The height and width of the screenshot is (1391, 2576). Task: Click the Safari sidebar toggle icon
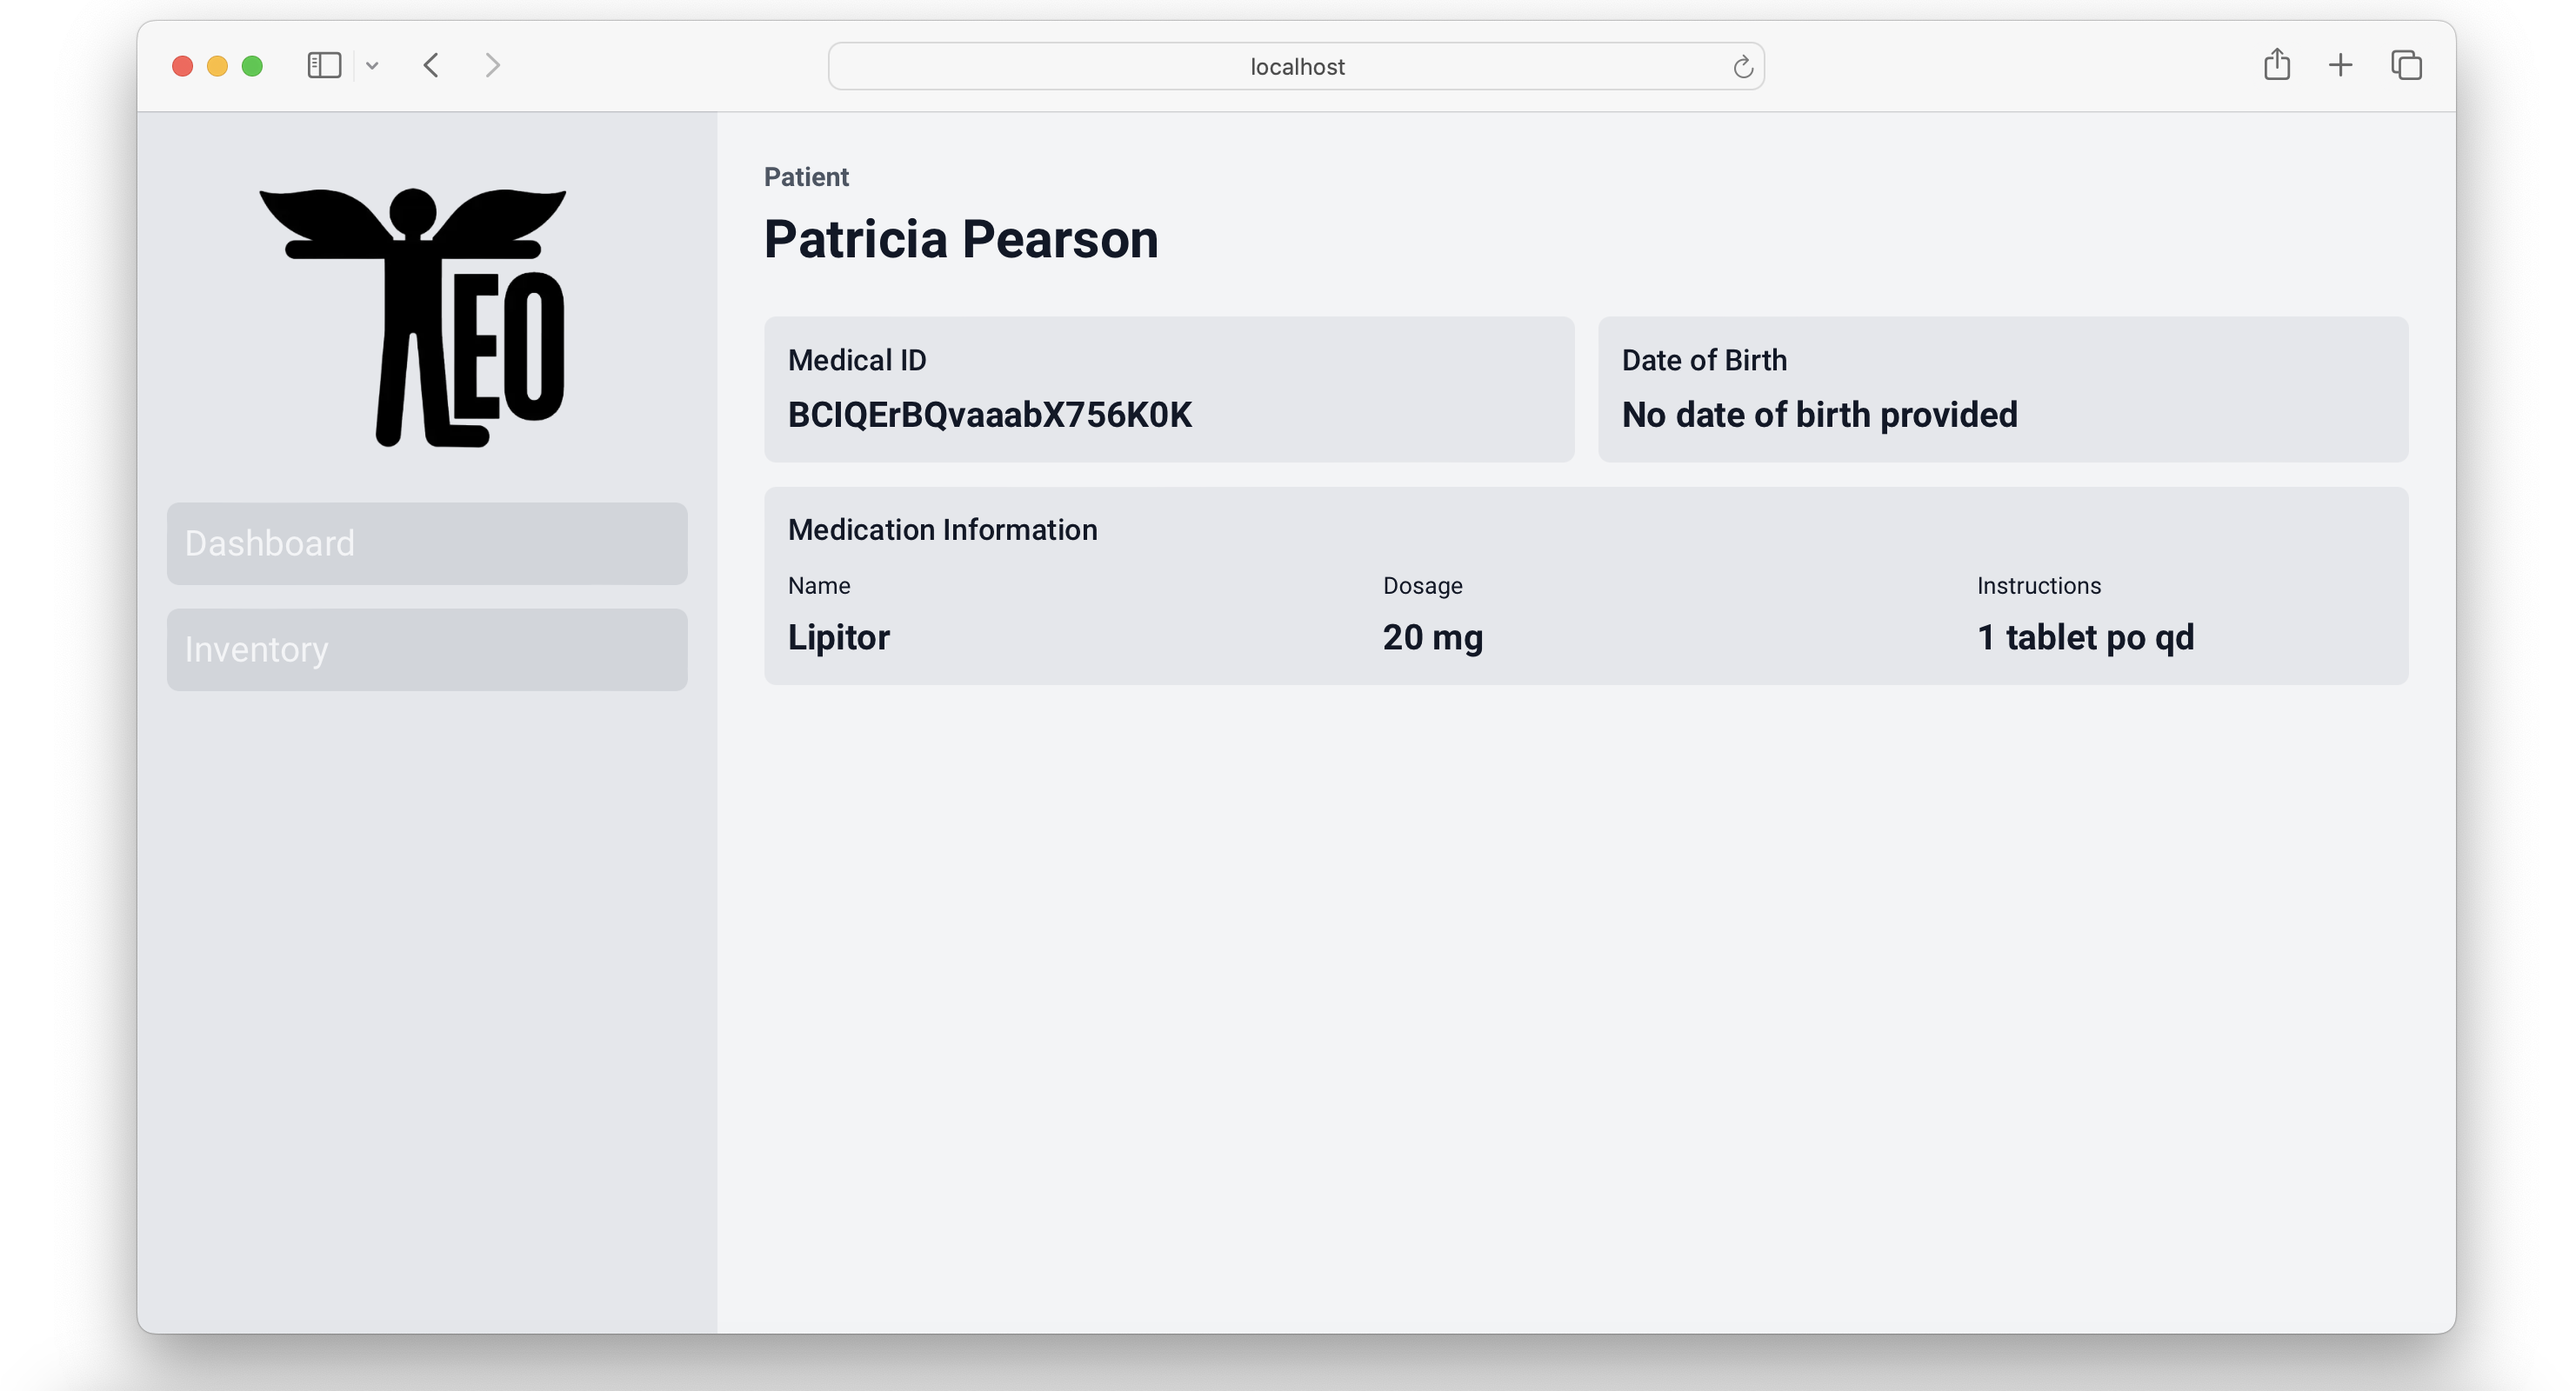pyautogui.click(x=324, y=66)
